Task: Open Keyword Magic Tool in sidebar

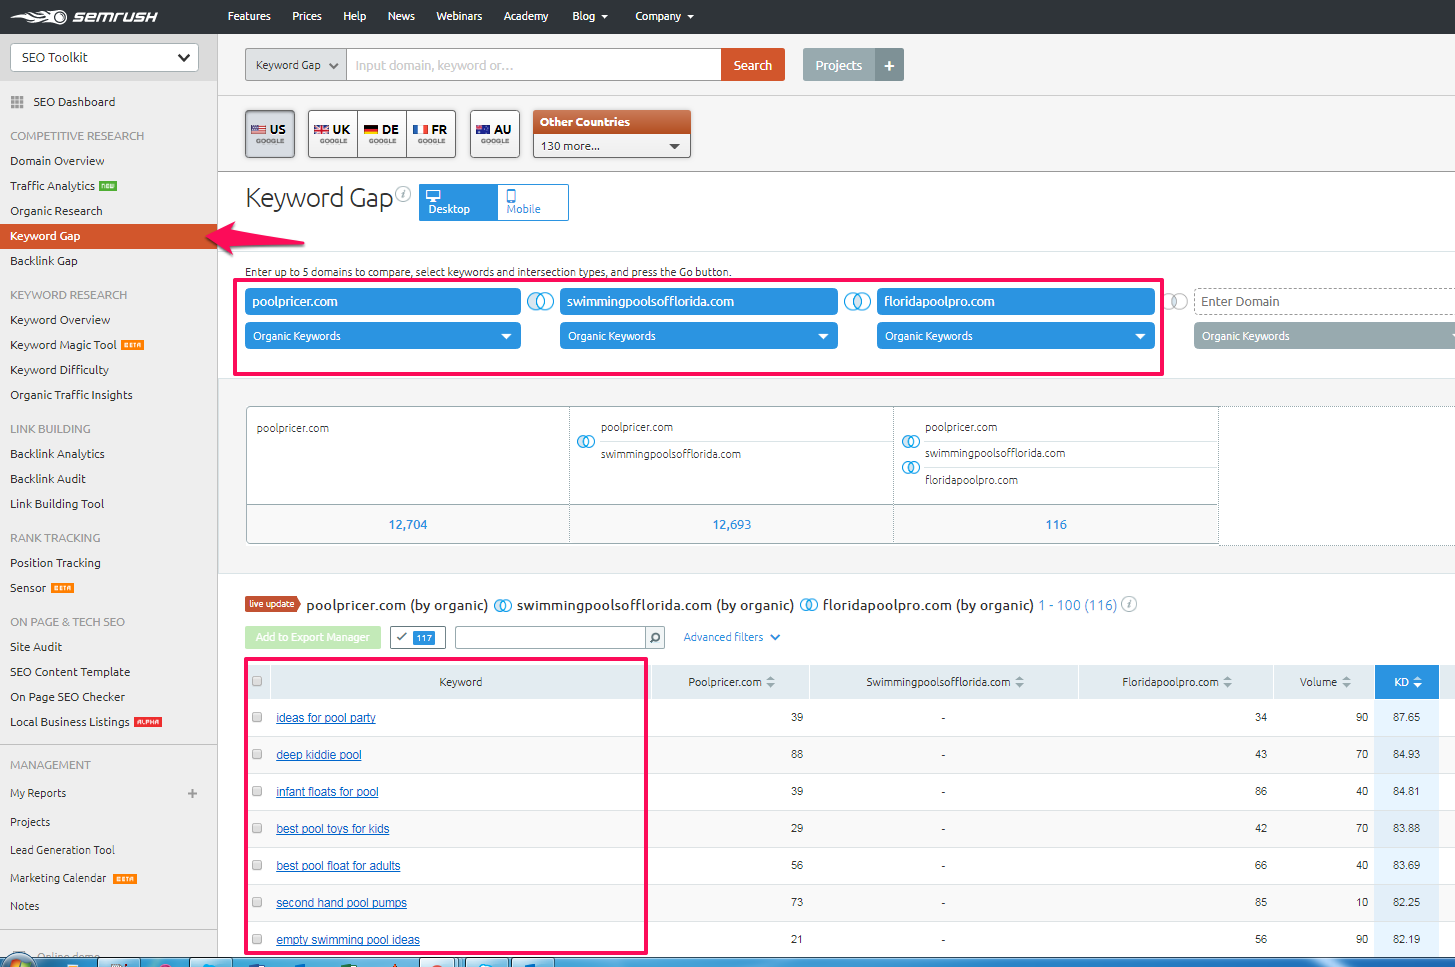Action: pos(63,345)
